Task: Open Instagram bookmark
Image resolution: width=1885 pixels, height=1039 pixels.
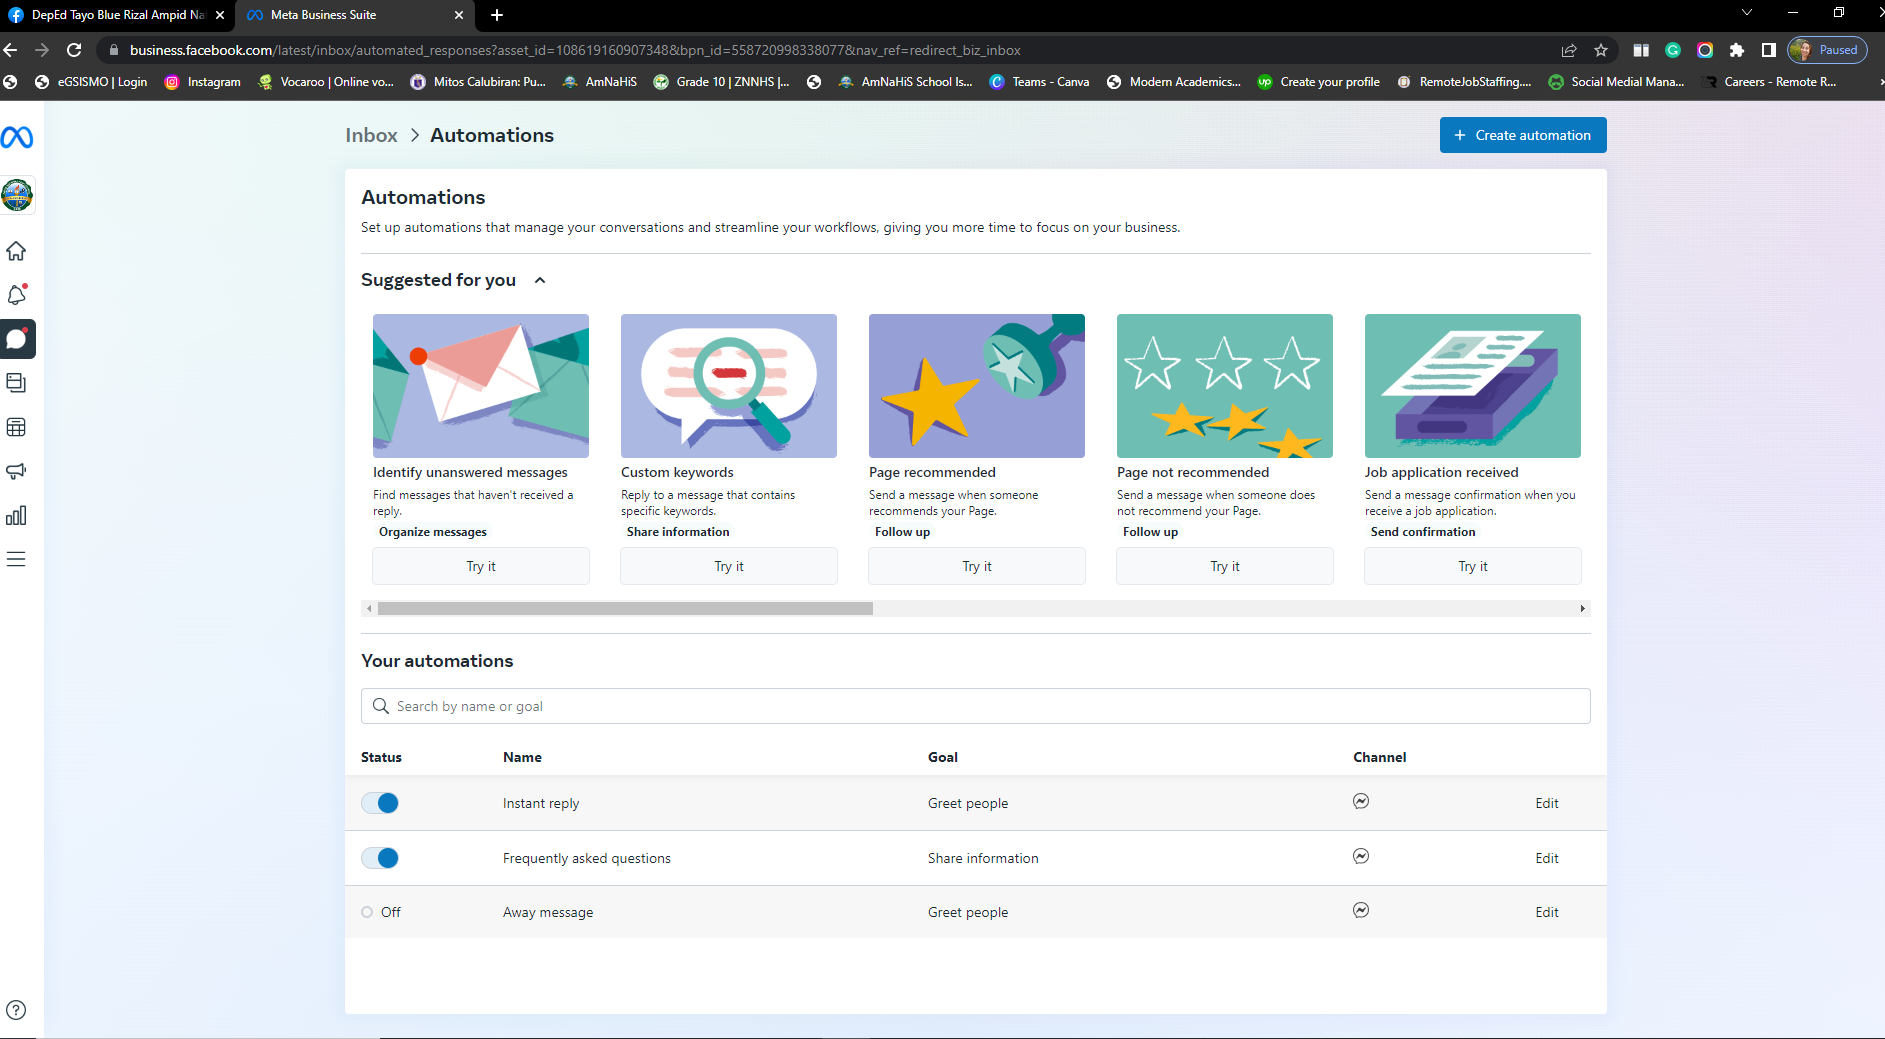Action: coord(203,82)
